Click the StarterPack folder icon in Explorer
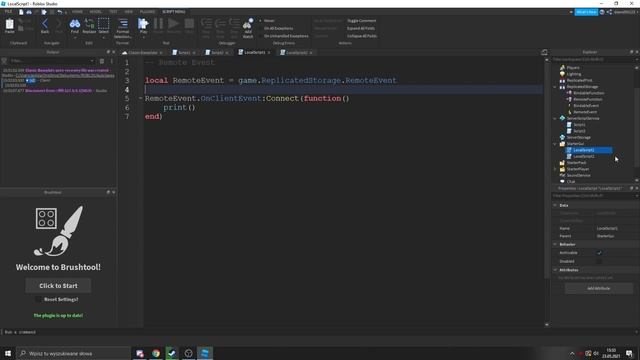Image resolution: width=640 pixels, height=360 pixels. click(562, 162)
